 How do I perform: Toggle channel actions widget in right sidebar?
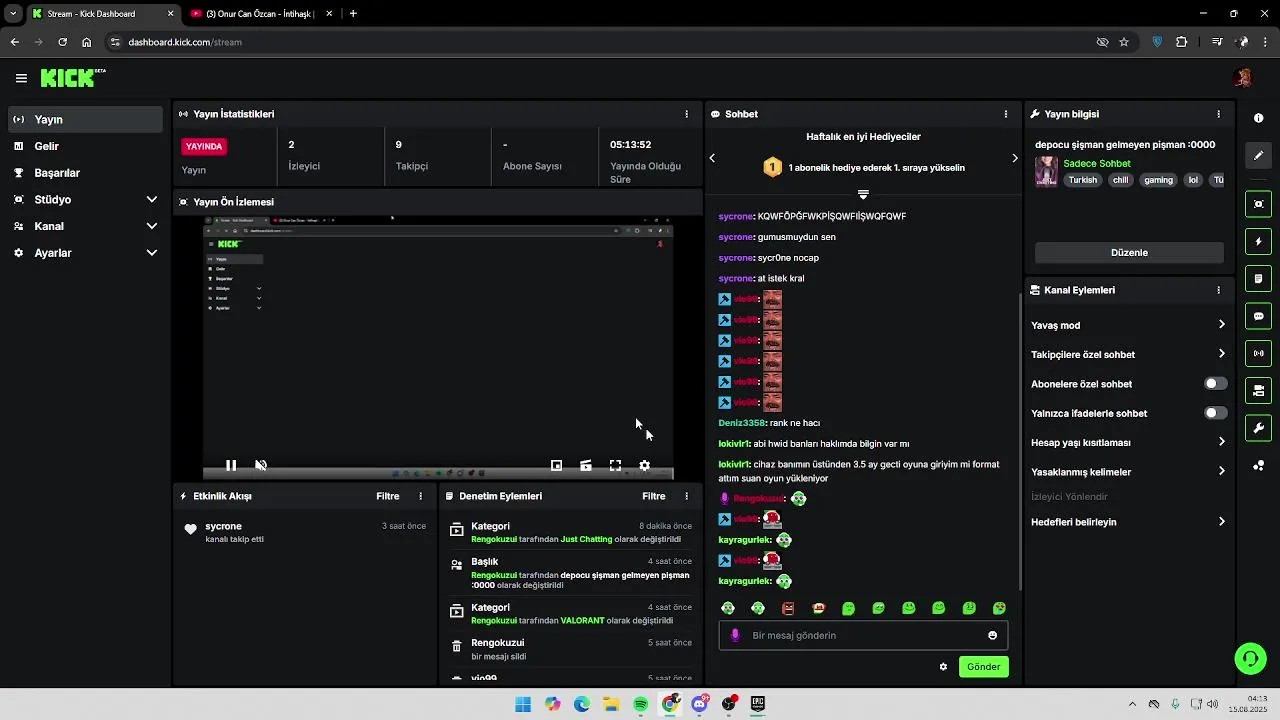pos(1258,390)
